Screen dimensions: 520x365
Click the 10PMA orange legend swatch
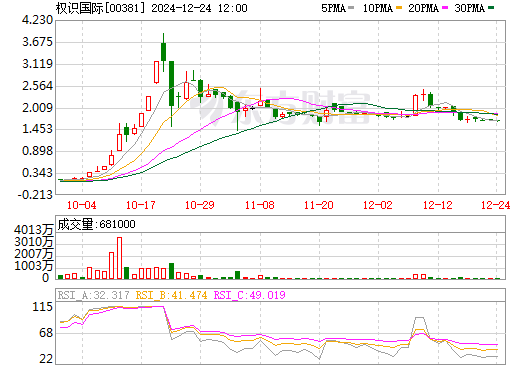399,8
